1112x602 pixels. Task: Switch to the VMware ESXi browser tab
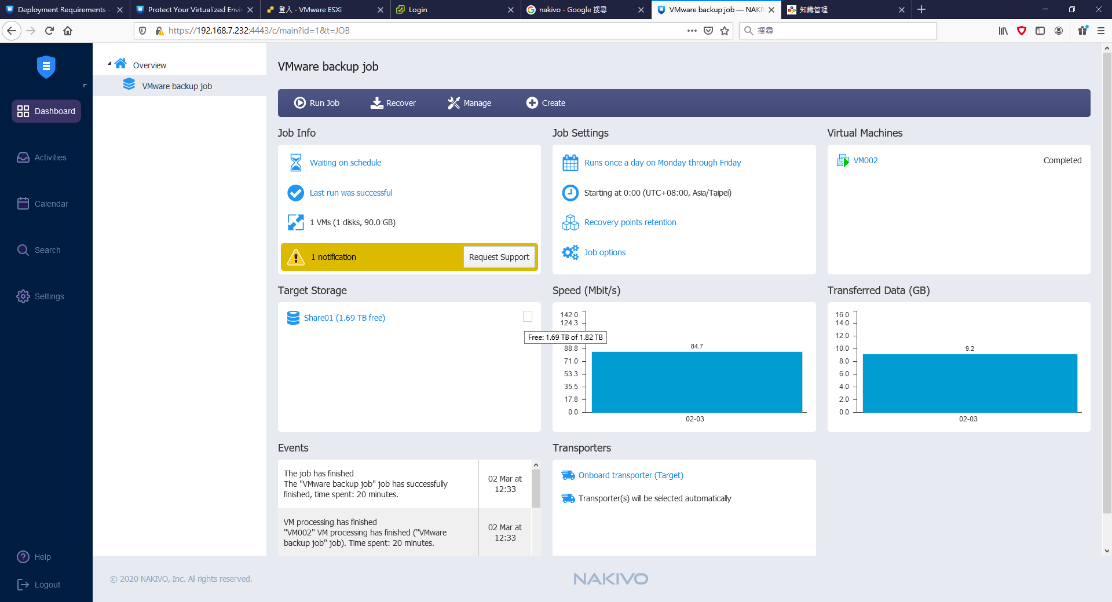click(x=325, y=9)
